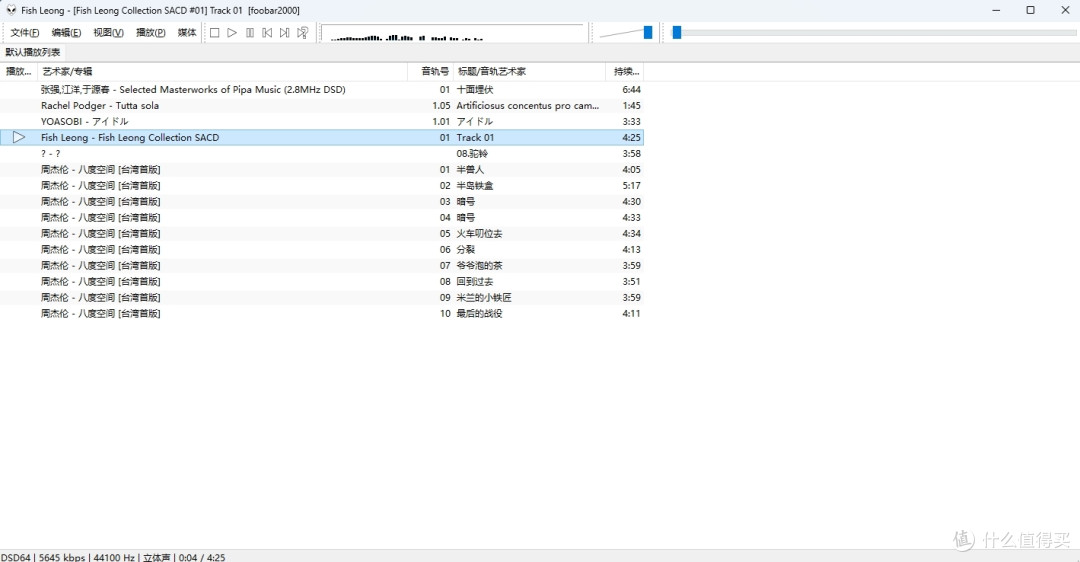1080x562 pixels.
Task: Pause the current track
Action: [250, 32]
